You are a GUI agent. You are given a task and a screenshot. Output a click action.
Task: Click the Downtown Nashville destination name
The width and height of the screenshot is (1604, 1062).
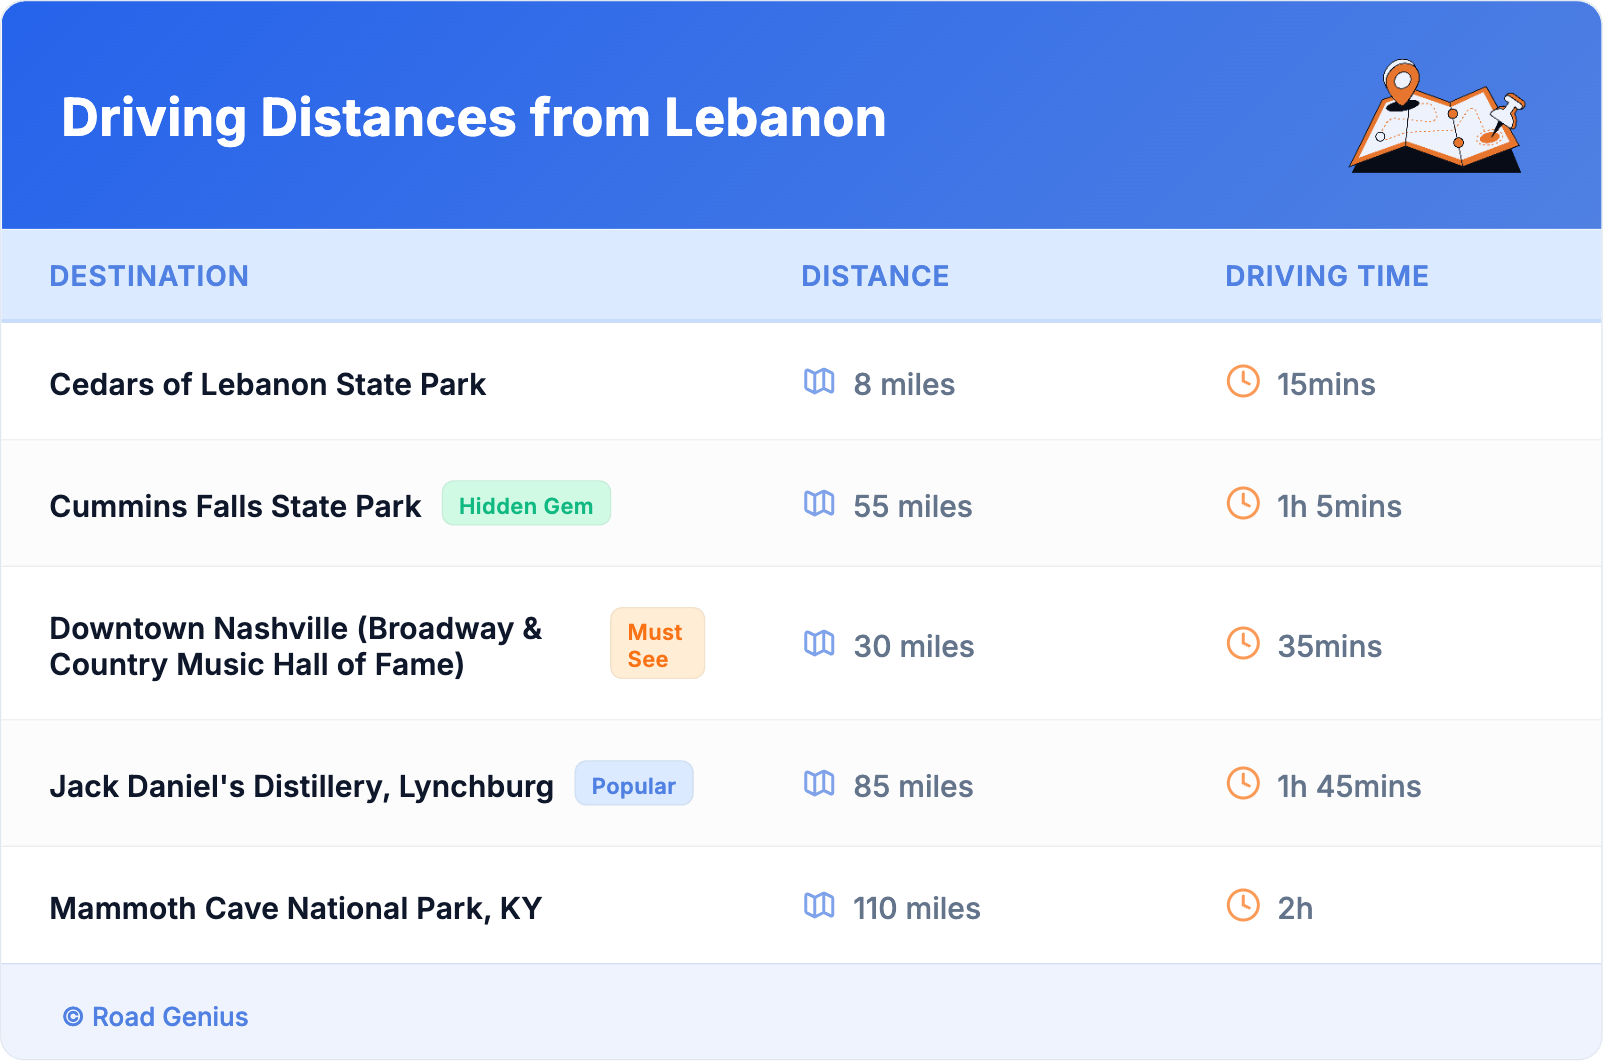tap(296, 646)
